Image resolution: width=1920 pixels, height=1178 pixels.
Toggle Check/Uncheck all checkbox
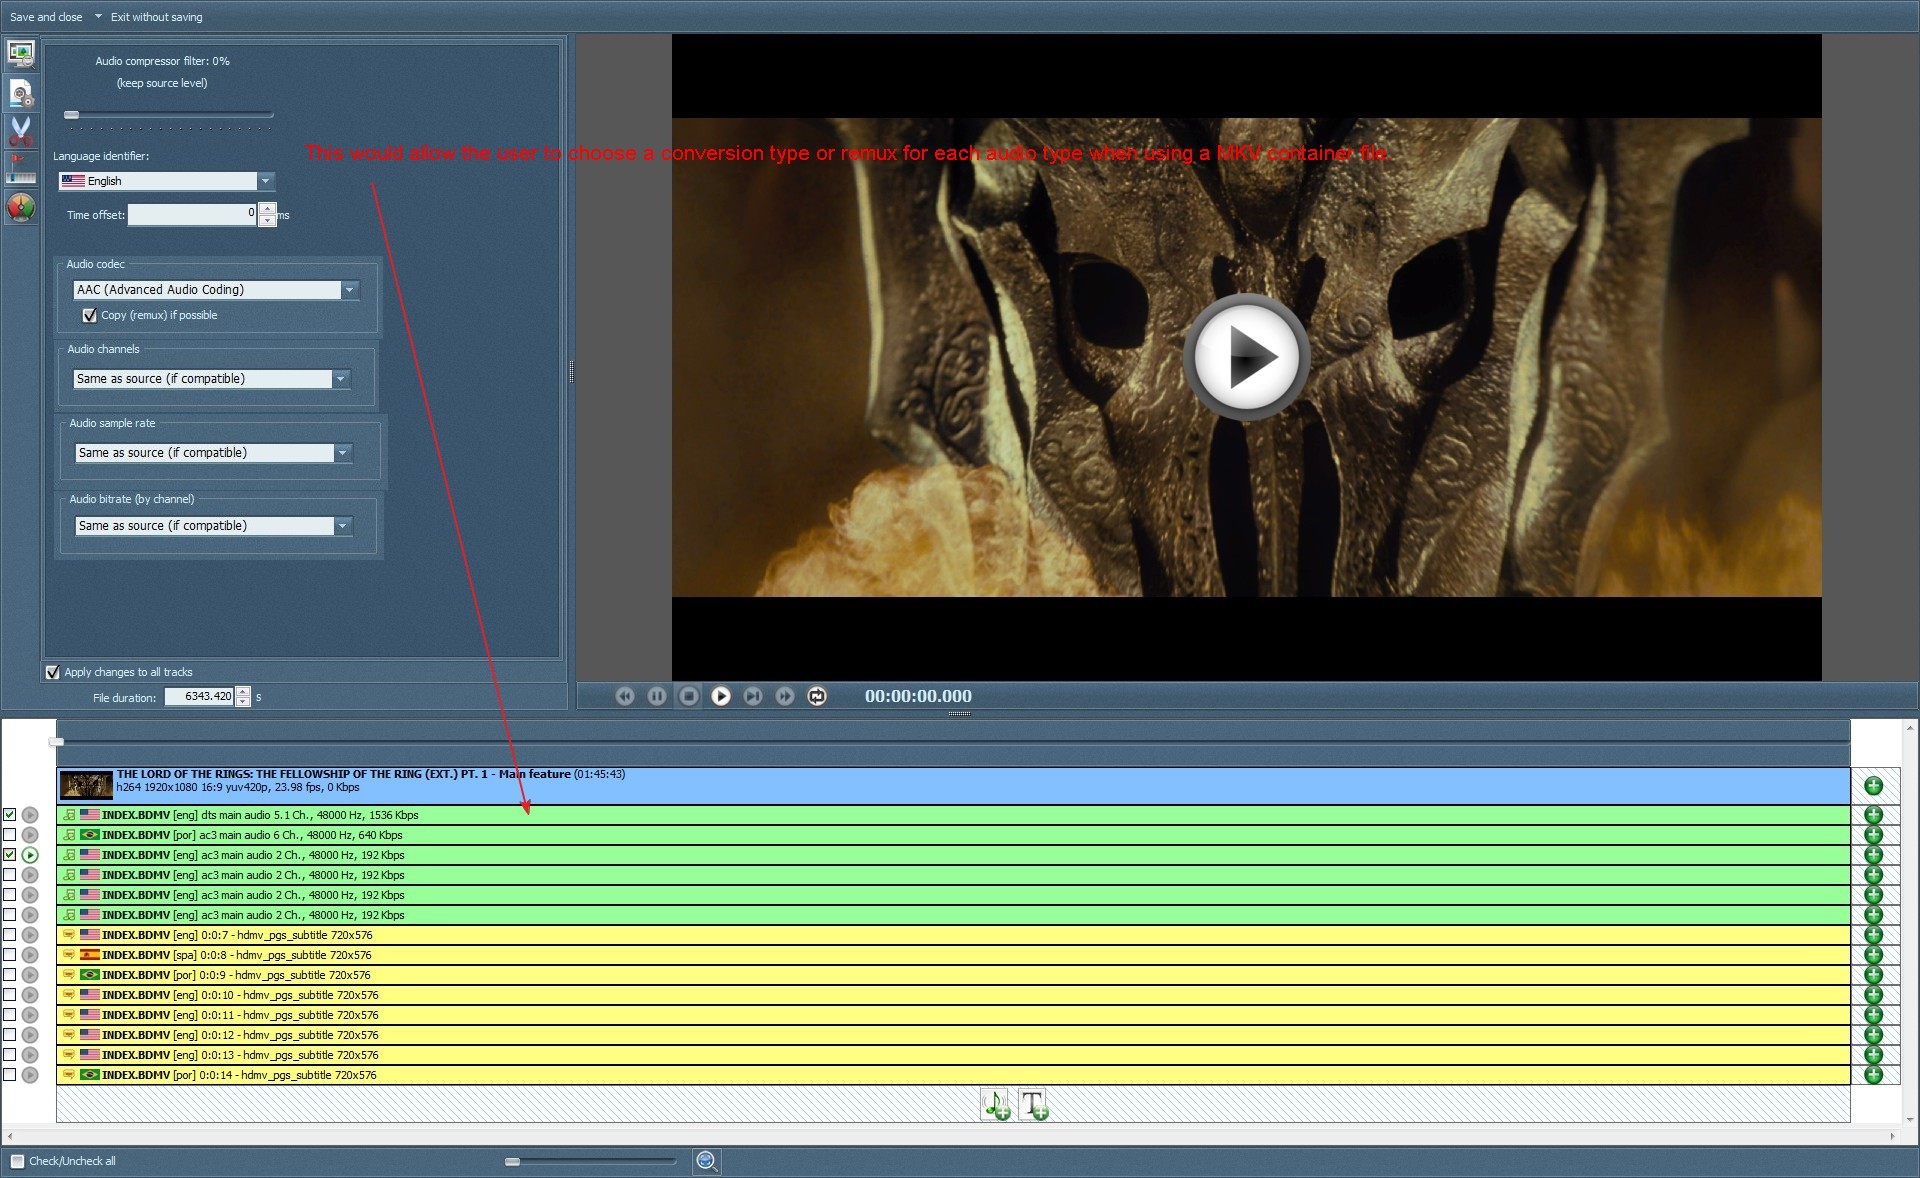point(17,1161)
